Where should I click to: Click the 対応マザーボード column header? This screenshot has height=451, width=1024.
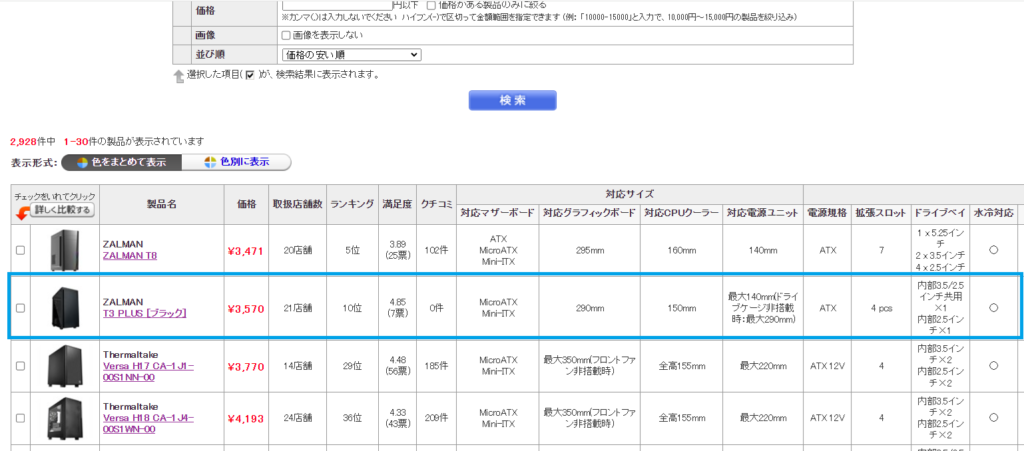pos(498,213)
